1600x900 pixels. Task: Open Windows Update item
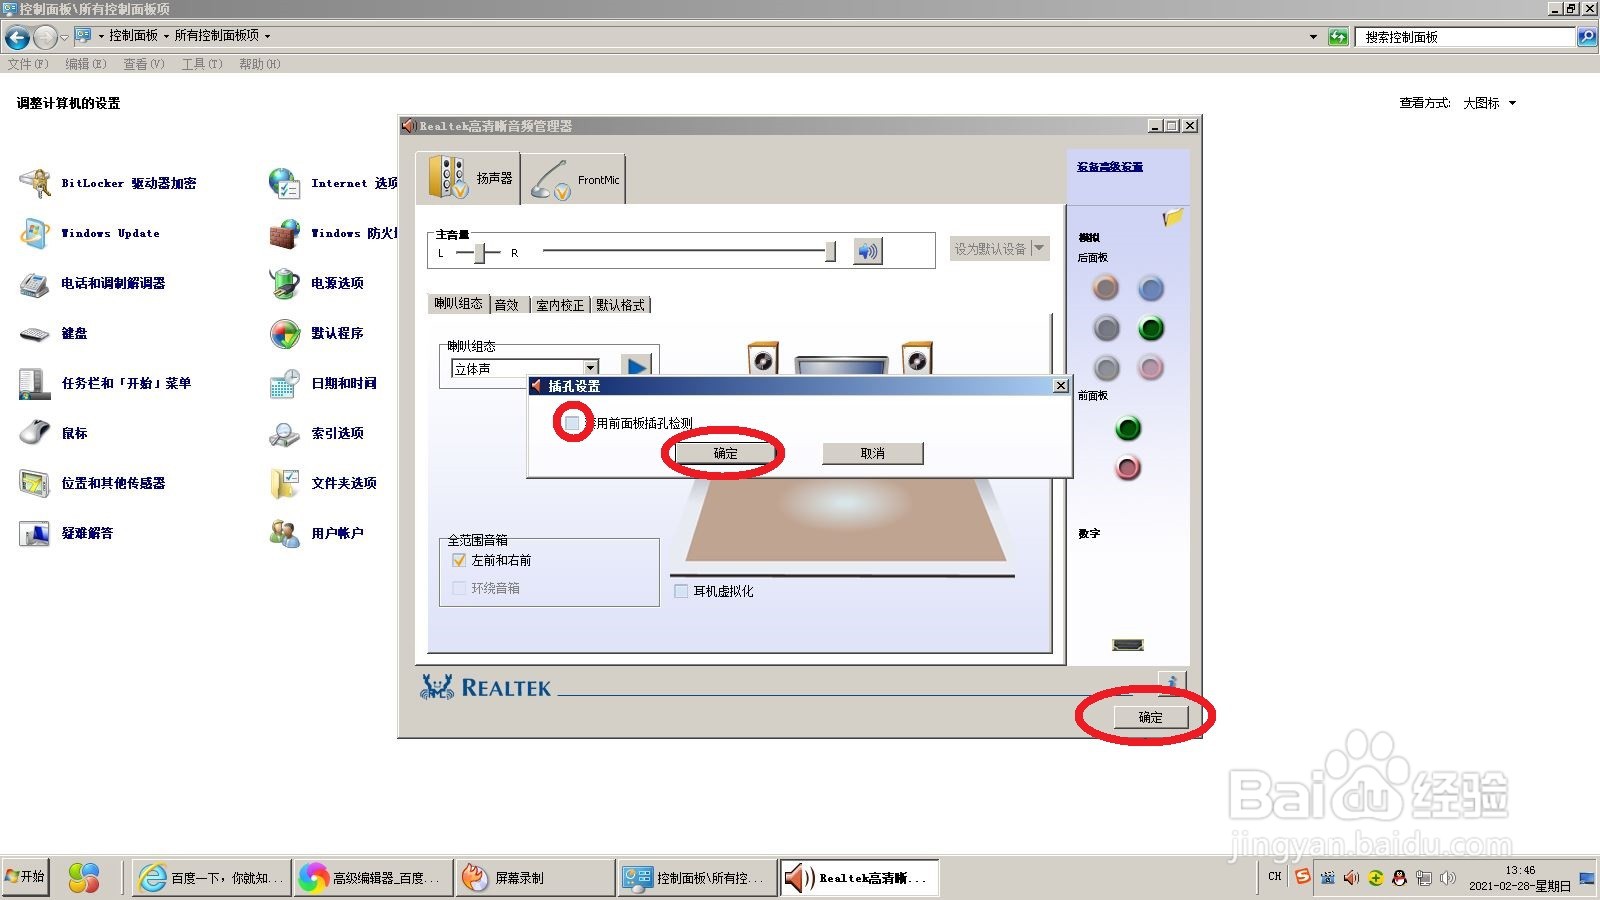[90, 233]
